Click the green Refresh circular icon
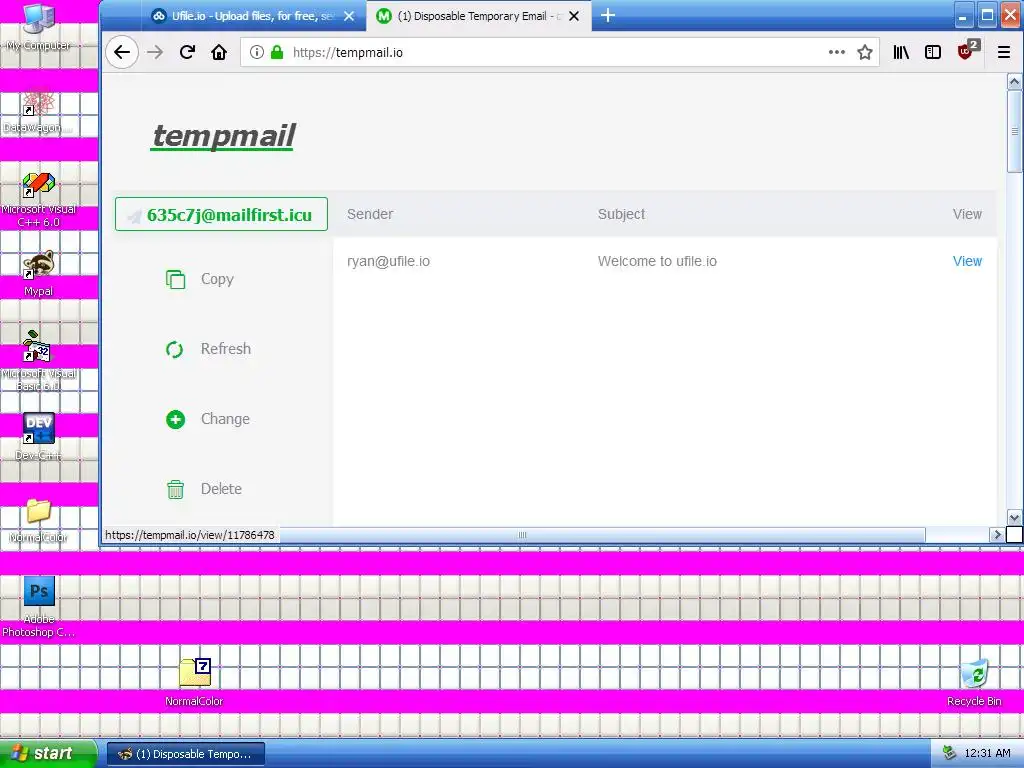 (x=174, y=349)
